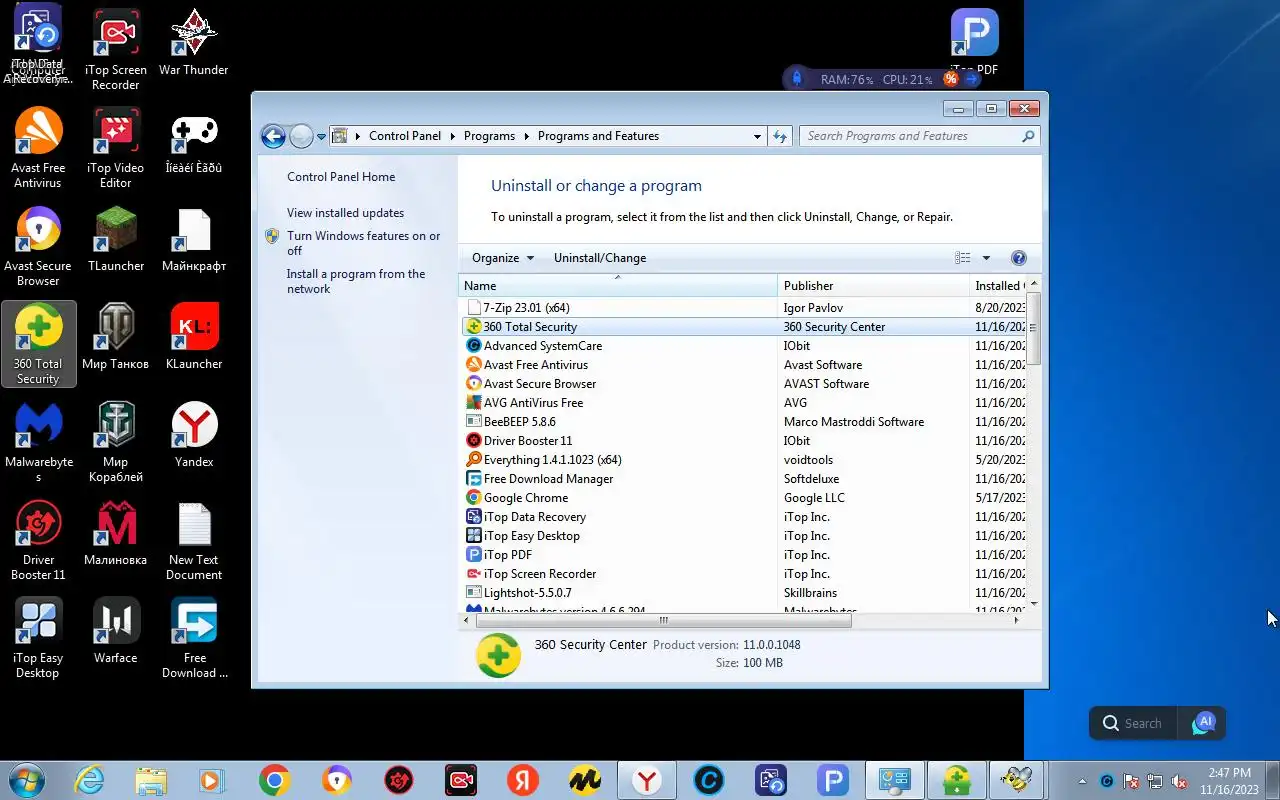Screen dimensions: 1280x800
Task: Select Lightshot-5.5.0.7 in the list
Action: click(744, 593)
